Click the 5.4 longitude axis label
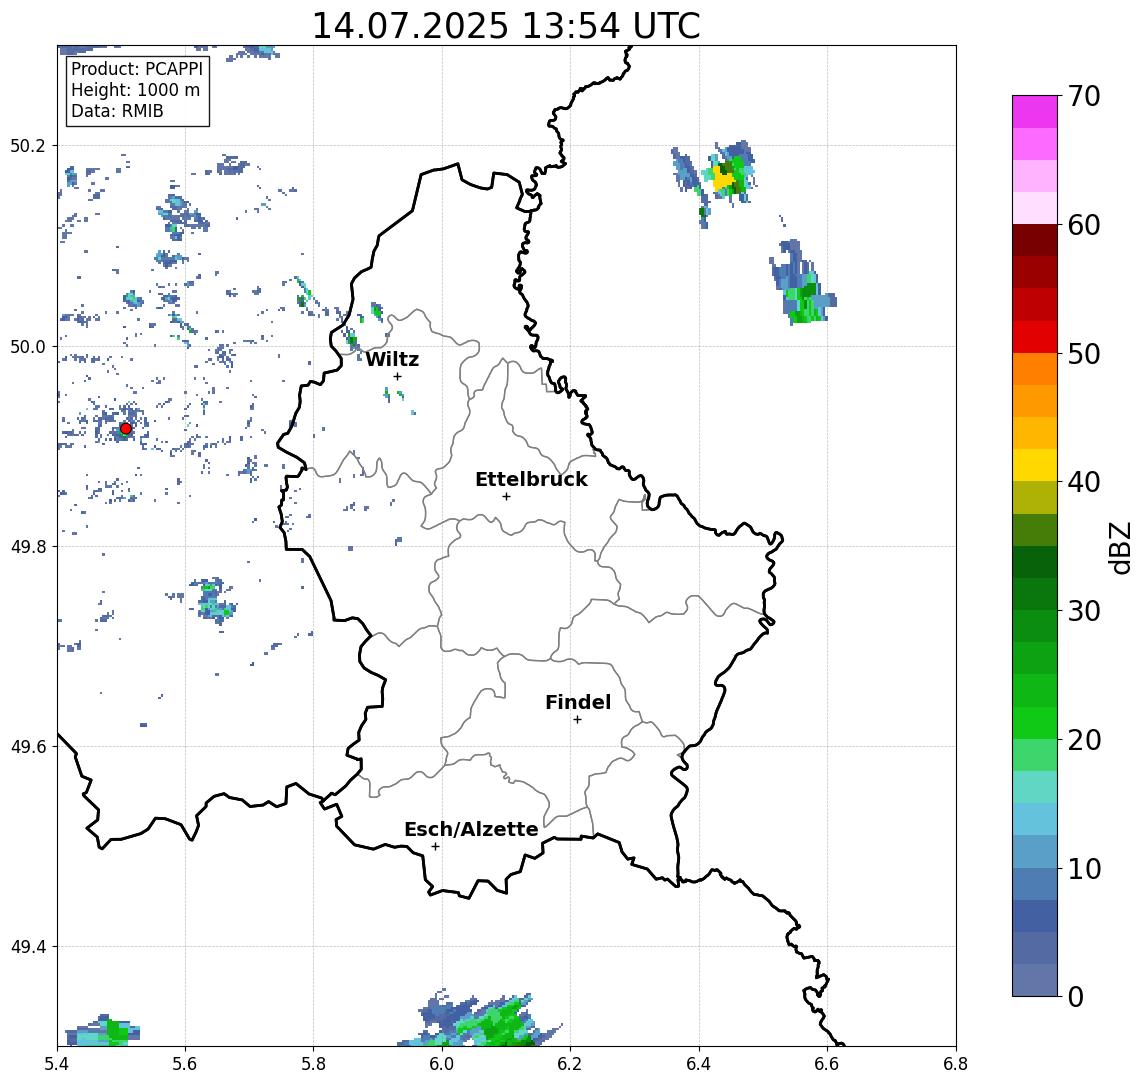Screen dimensions: 1145x1084 coord(57,1064)
